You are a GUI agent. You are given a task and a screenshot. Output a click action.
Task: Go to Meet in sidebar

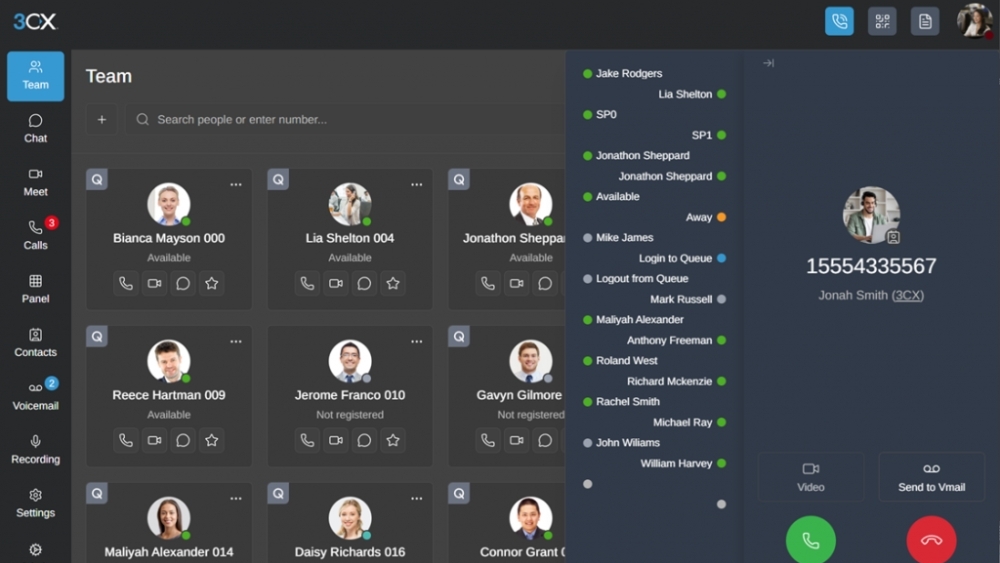pyautogui.click(x=36, y=182)
